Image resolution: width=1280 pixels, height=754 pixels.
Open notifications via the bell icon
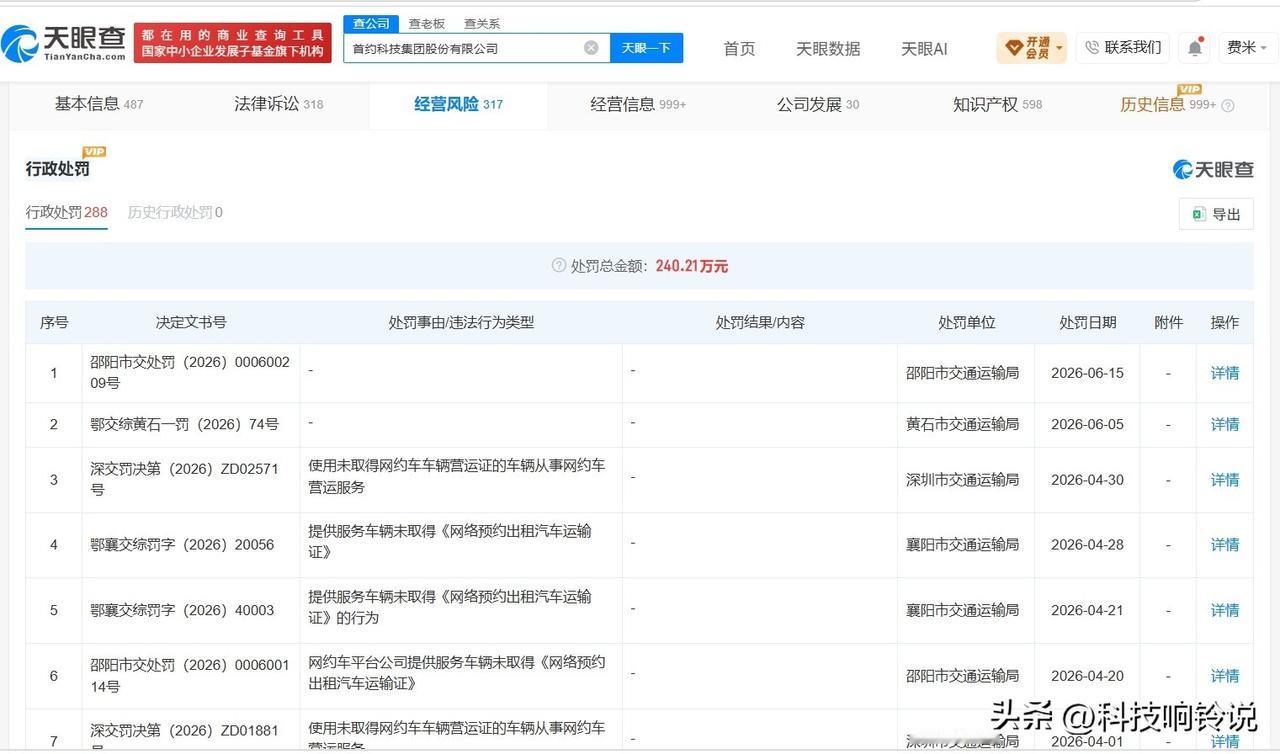tap(1195, 47)
